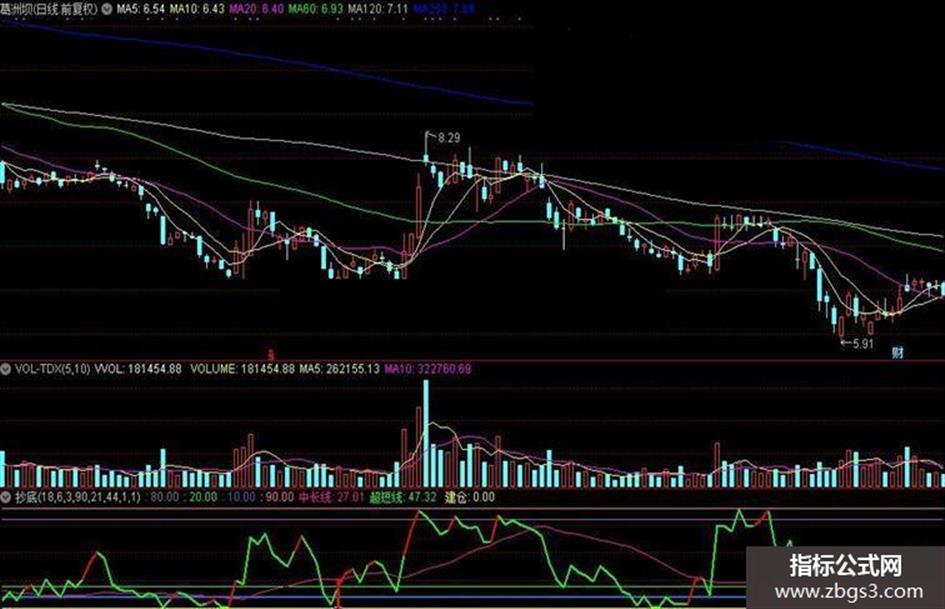Screen dimensions: 945x609
Task: Select volume MA5: 262155.13 value
Action: coord(339,368)
